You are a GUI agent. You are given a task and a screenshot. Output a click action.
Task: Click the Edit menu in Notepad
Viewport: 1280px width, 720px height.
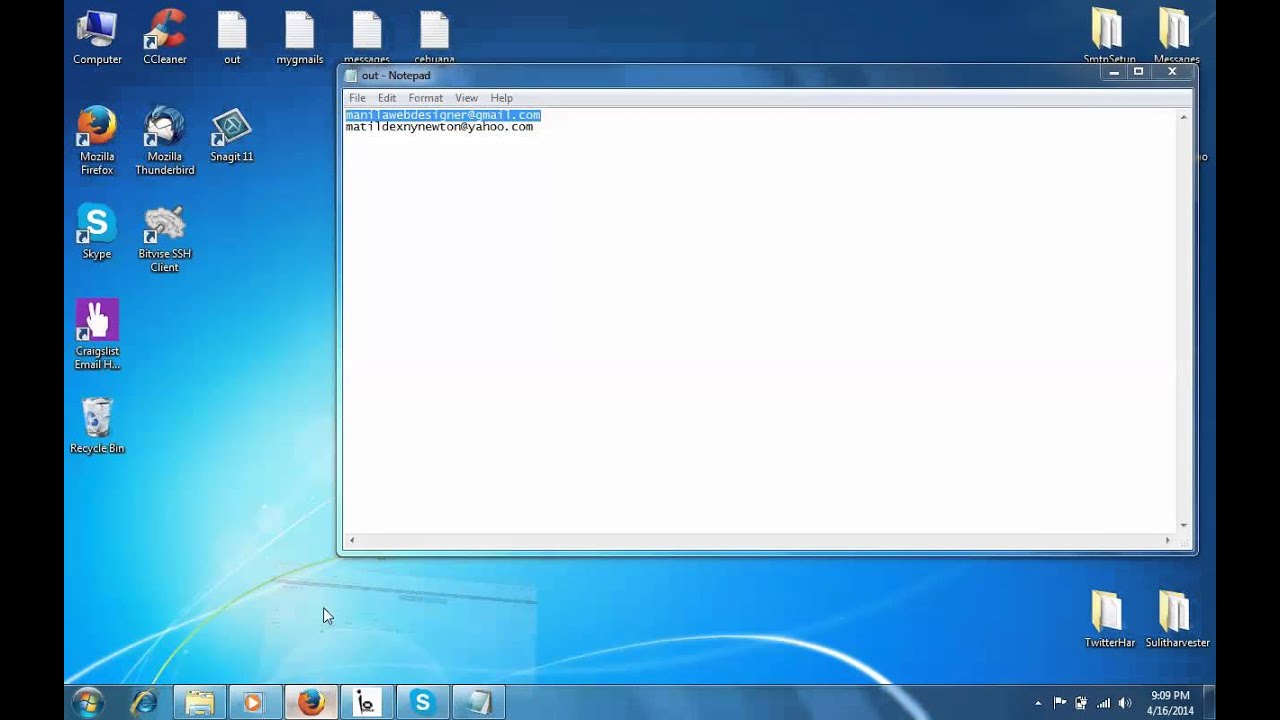tap(387, 98)
